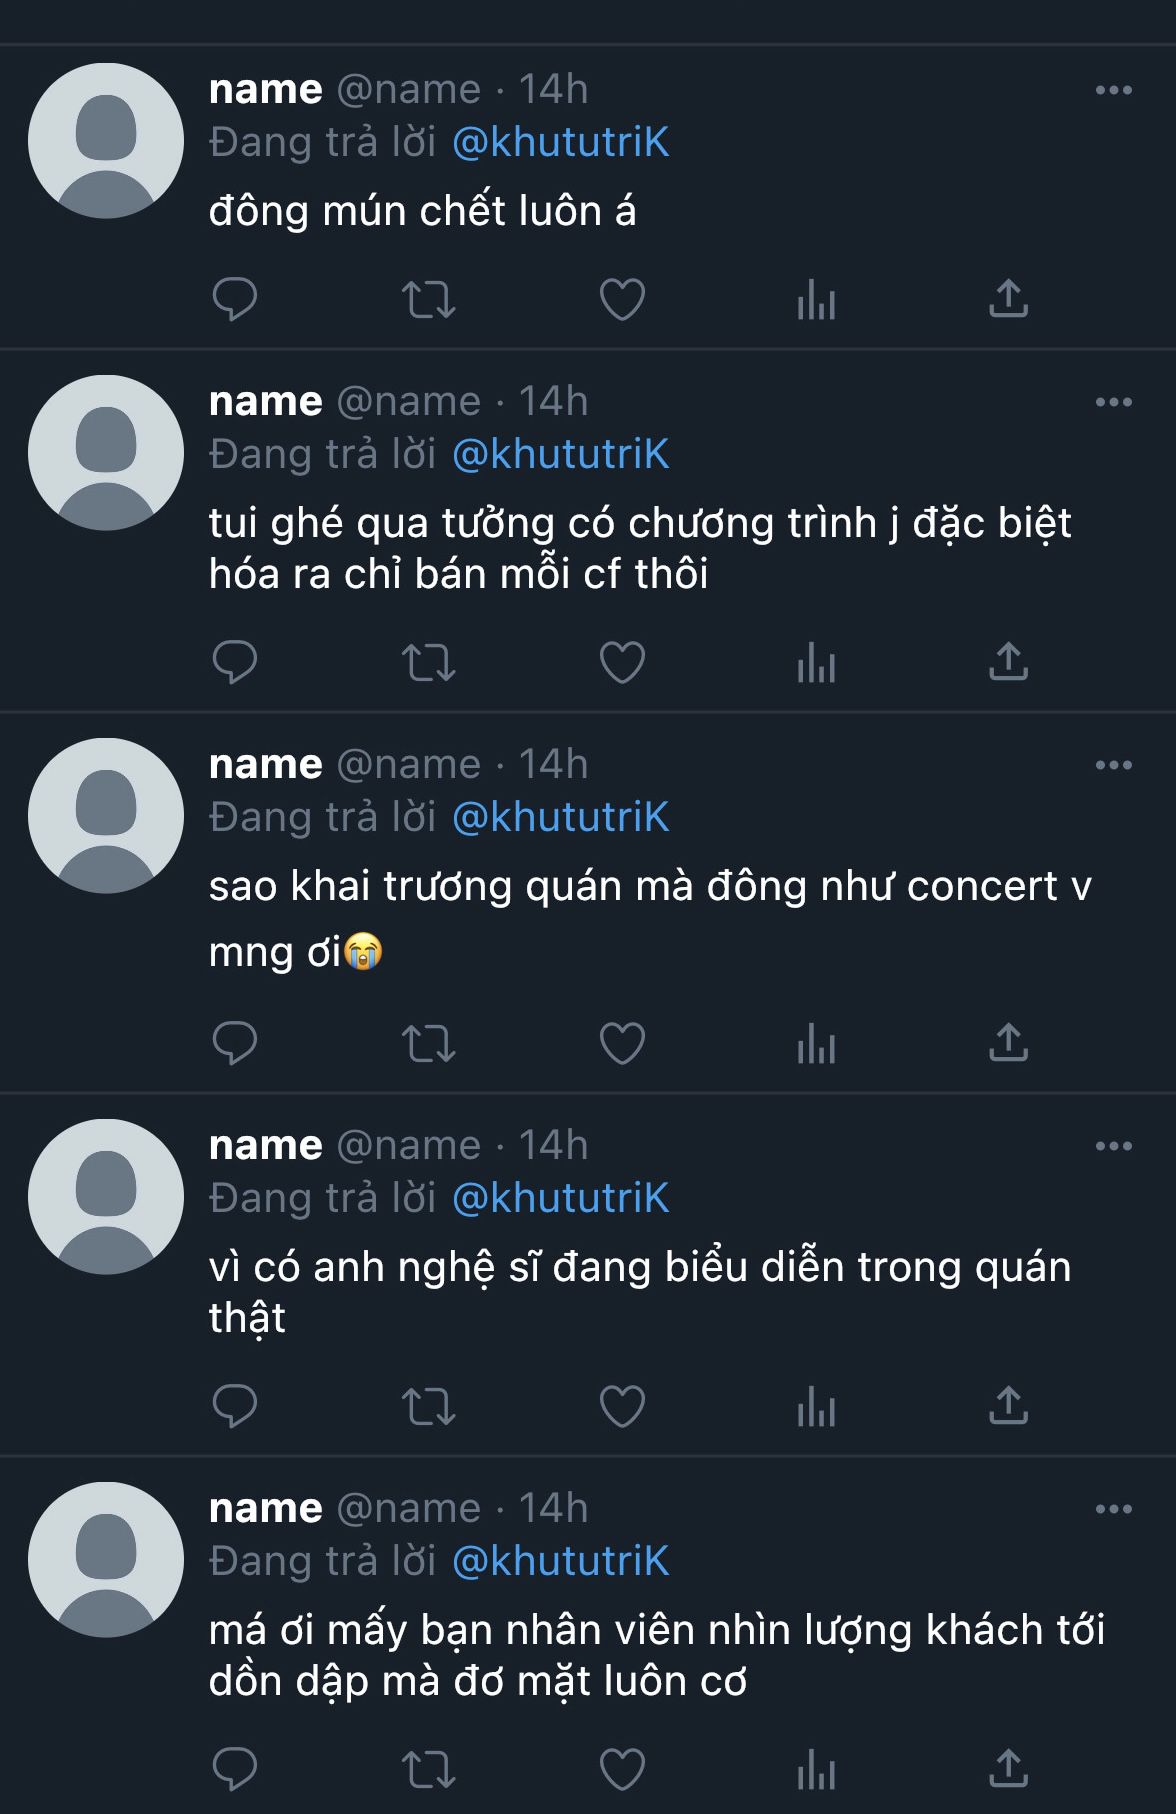
Task: Open the tweet text "đông mún chết luôn á"
Action: coord(422,211)
